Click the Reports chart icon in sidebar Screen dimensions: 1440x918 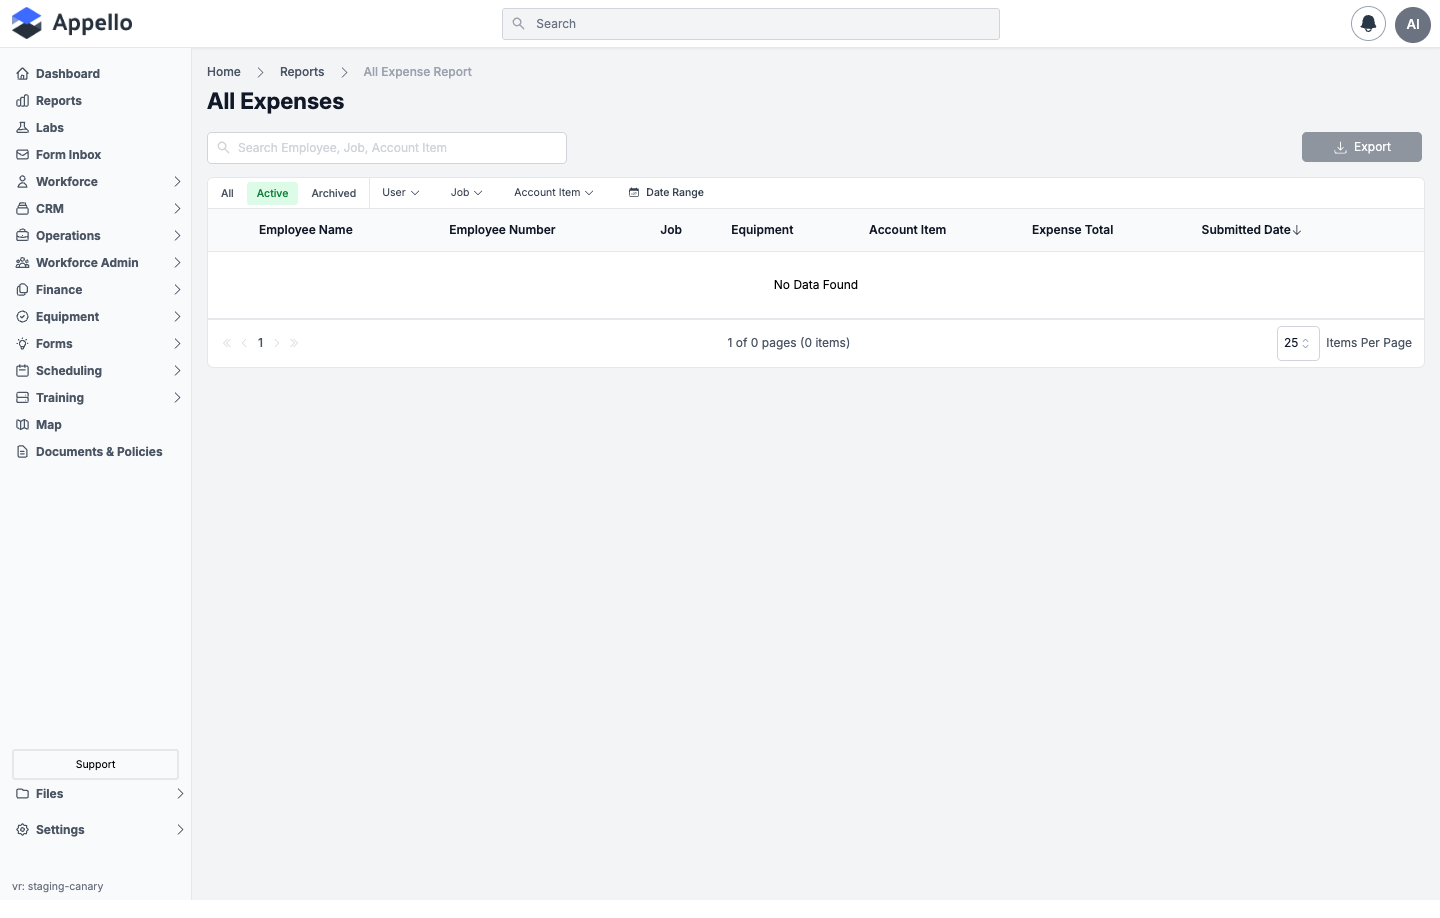[22, 101]
